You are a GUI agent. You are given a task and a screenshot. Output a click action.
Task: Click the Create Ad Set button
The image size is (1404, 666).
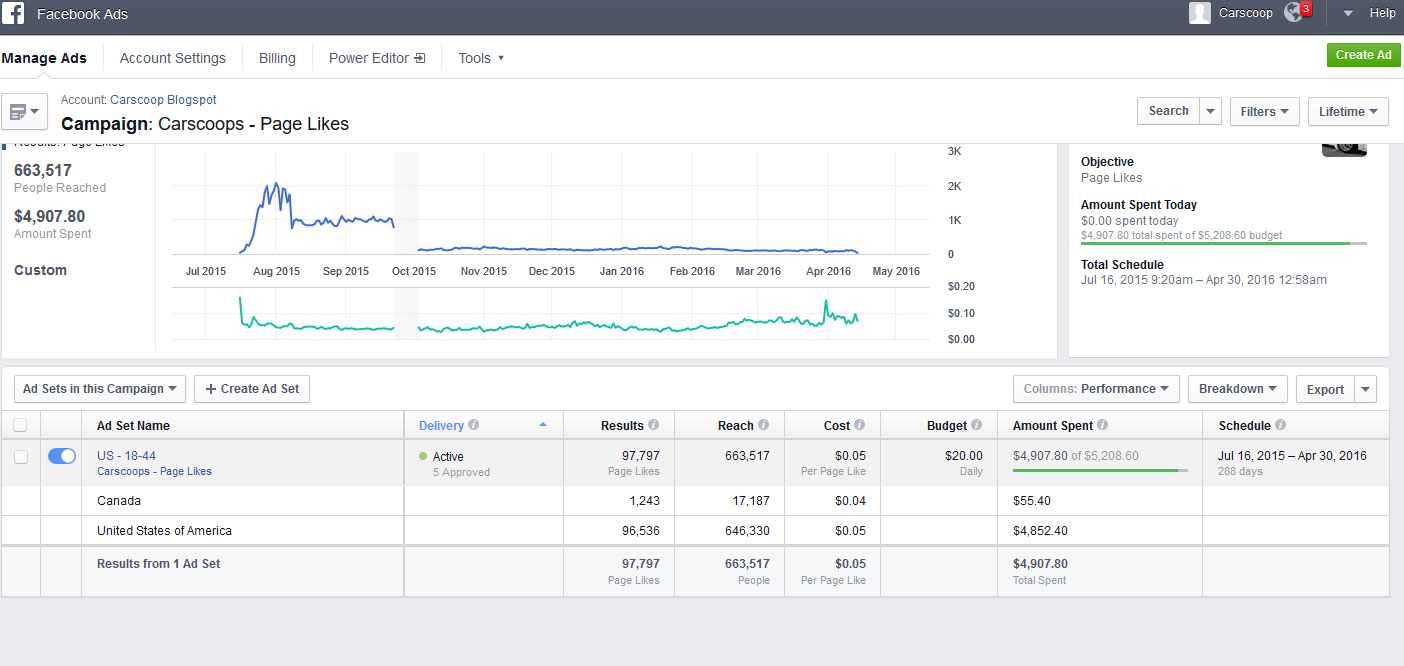252,389
